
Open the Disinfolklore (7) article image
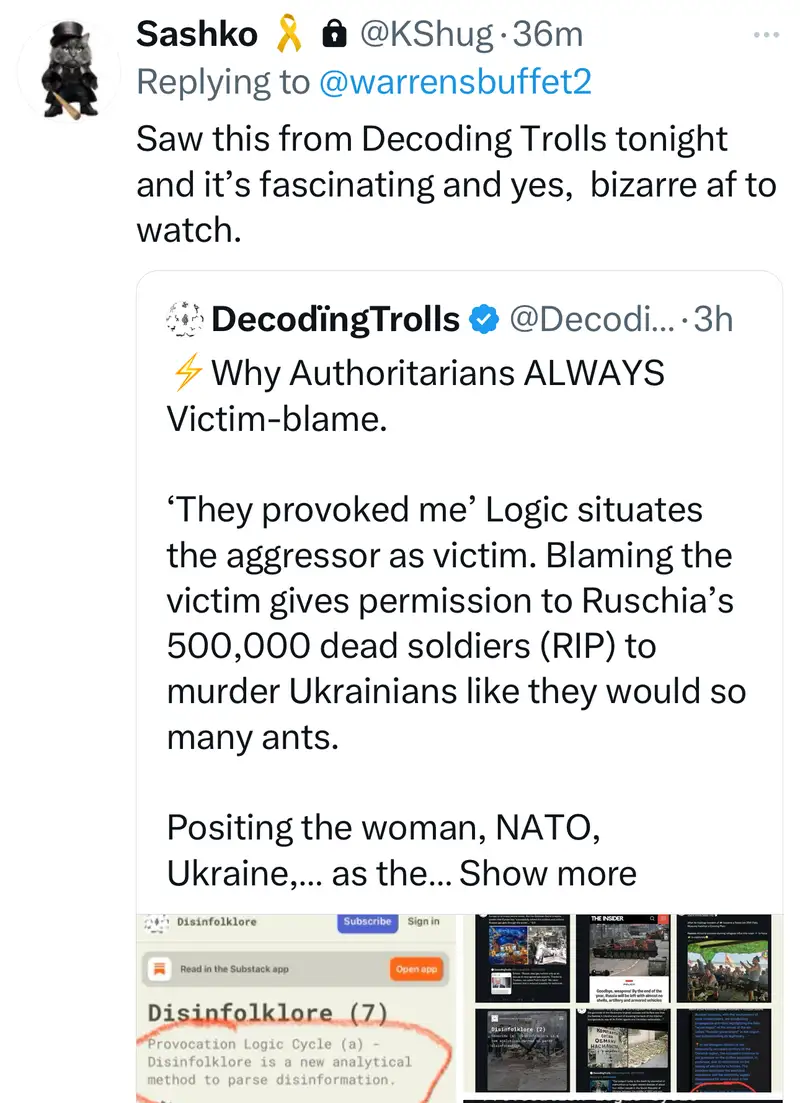(x=296, y=1008)
